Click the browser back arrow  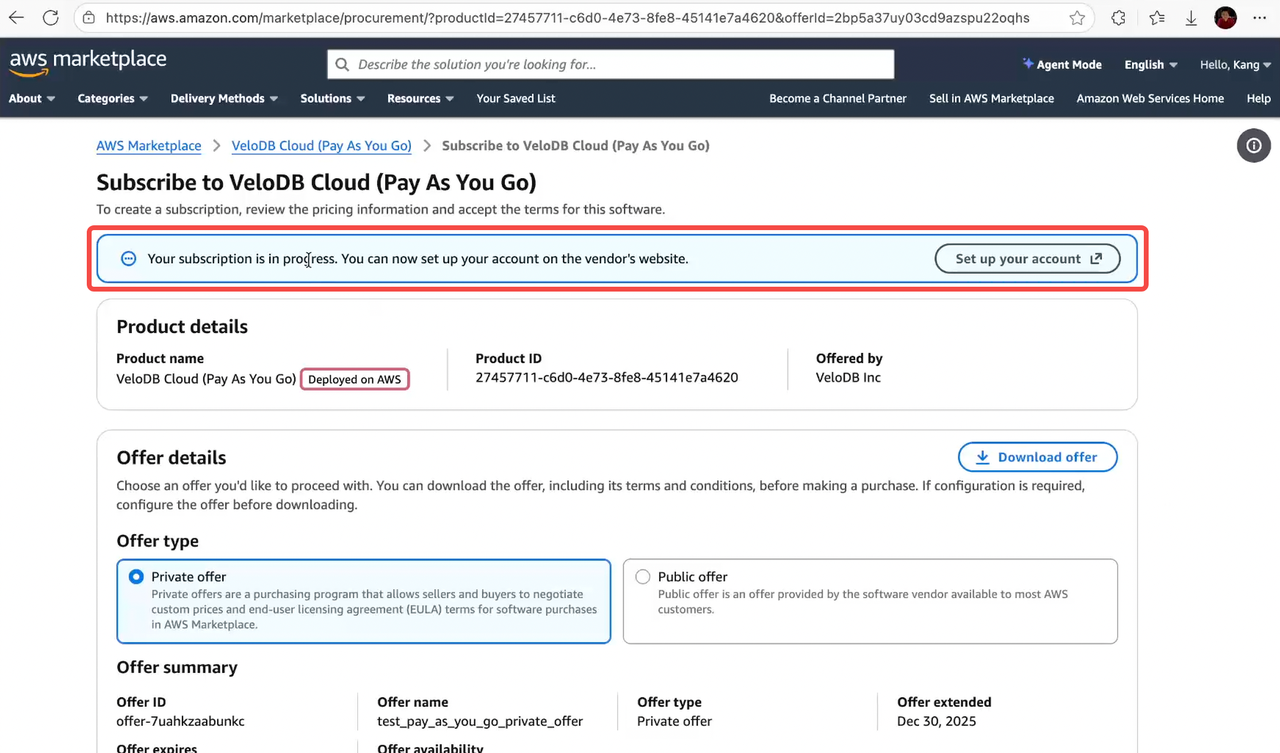pos(16,18)
